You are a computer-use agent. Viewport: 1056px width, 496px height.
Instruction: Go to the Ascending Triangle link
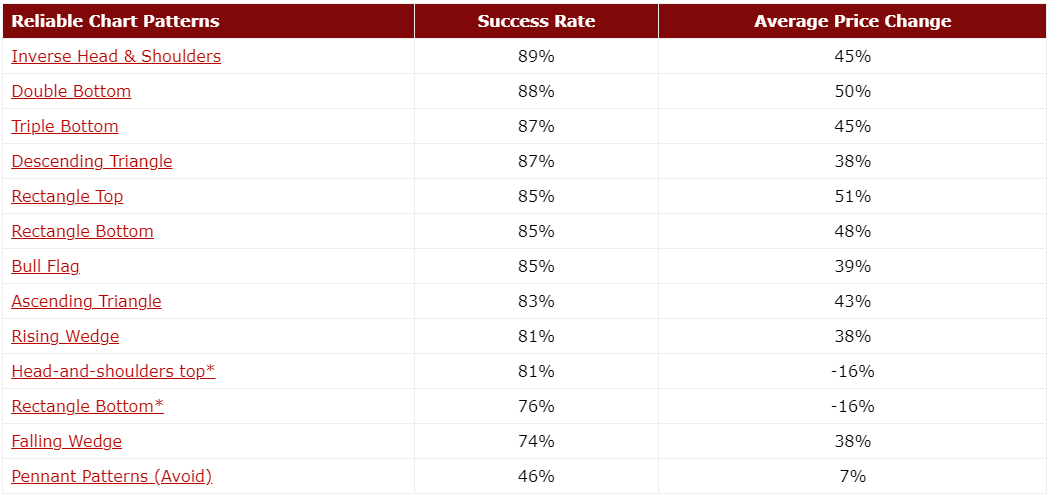pos(86,301)
